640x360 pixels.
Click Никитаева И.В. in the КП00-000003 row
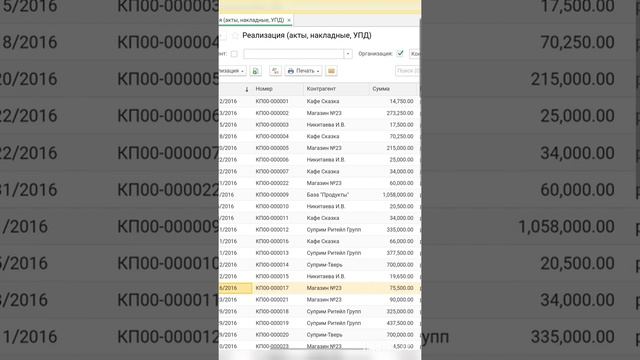click(x=326, y=125)
